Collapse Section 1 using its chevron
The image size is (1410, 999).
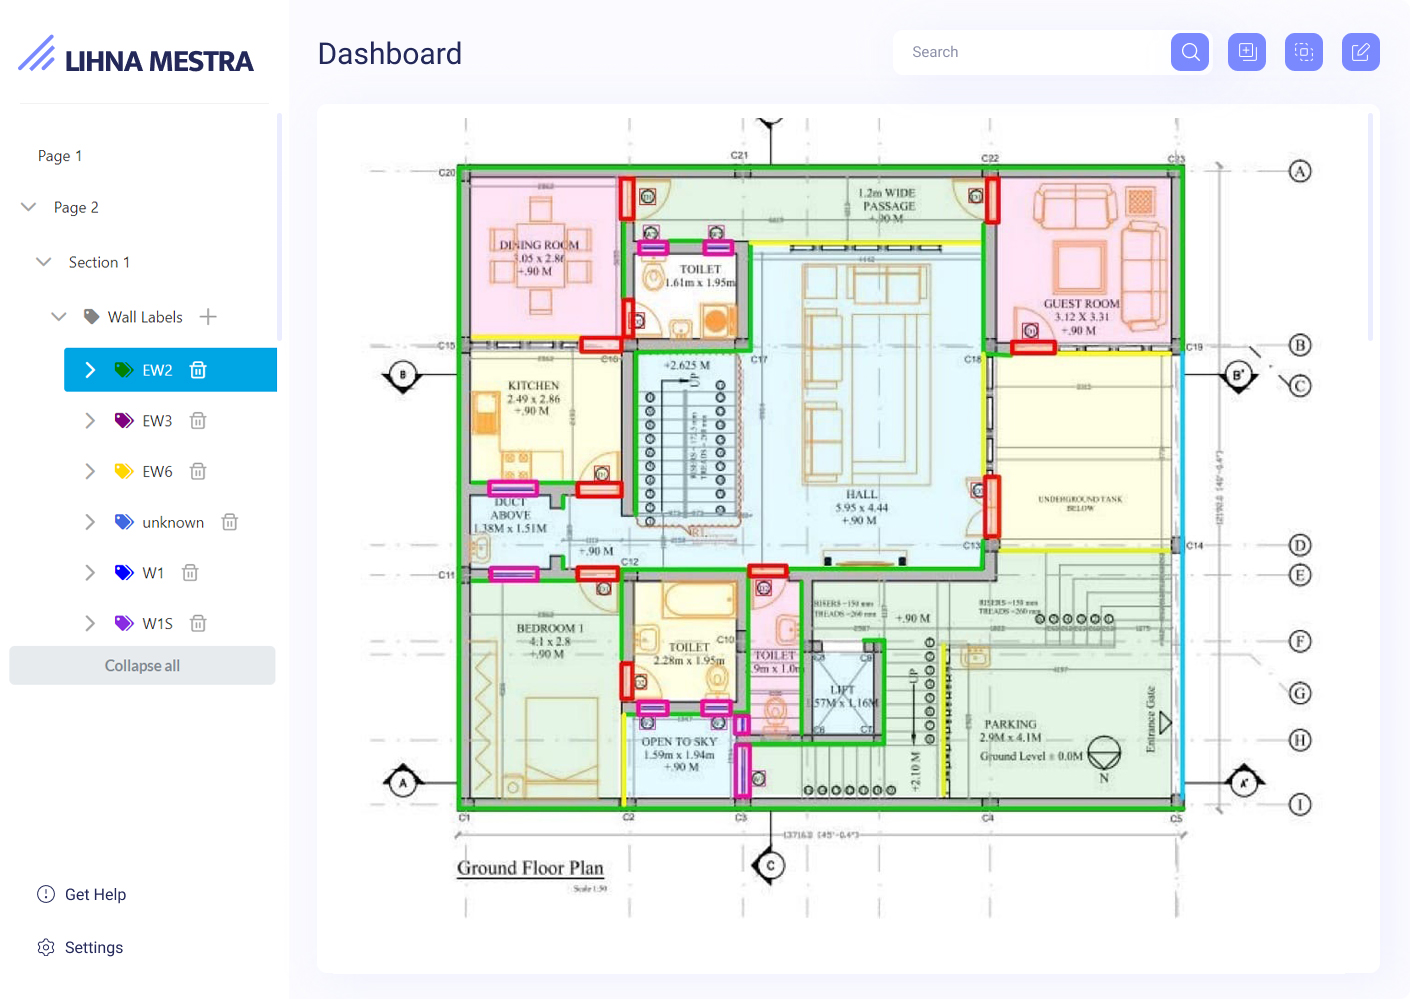(43, 261)
